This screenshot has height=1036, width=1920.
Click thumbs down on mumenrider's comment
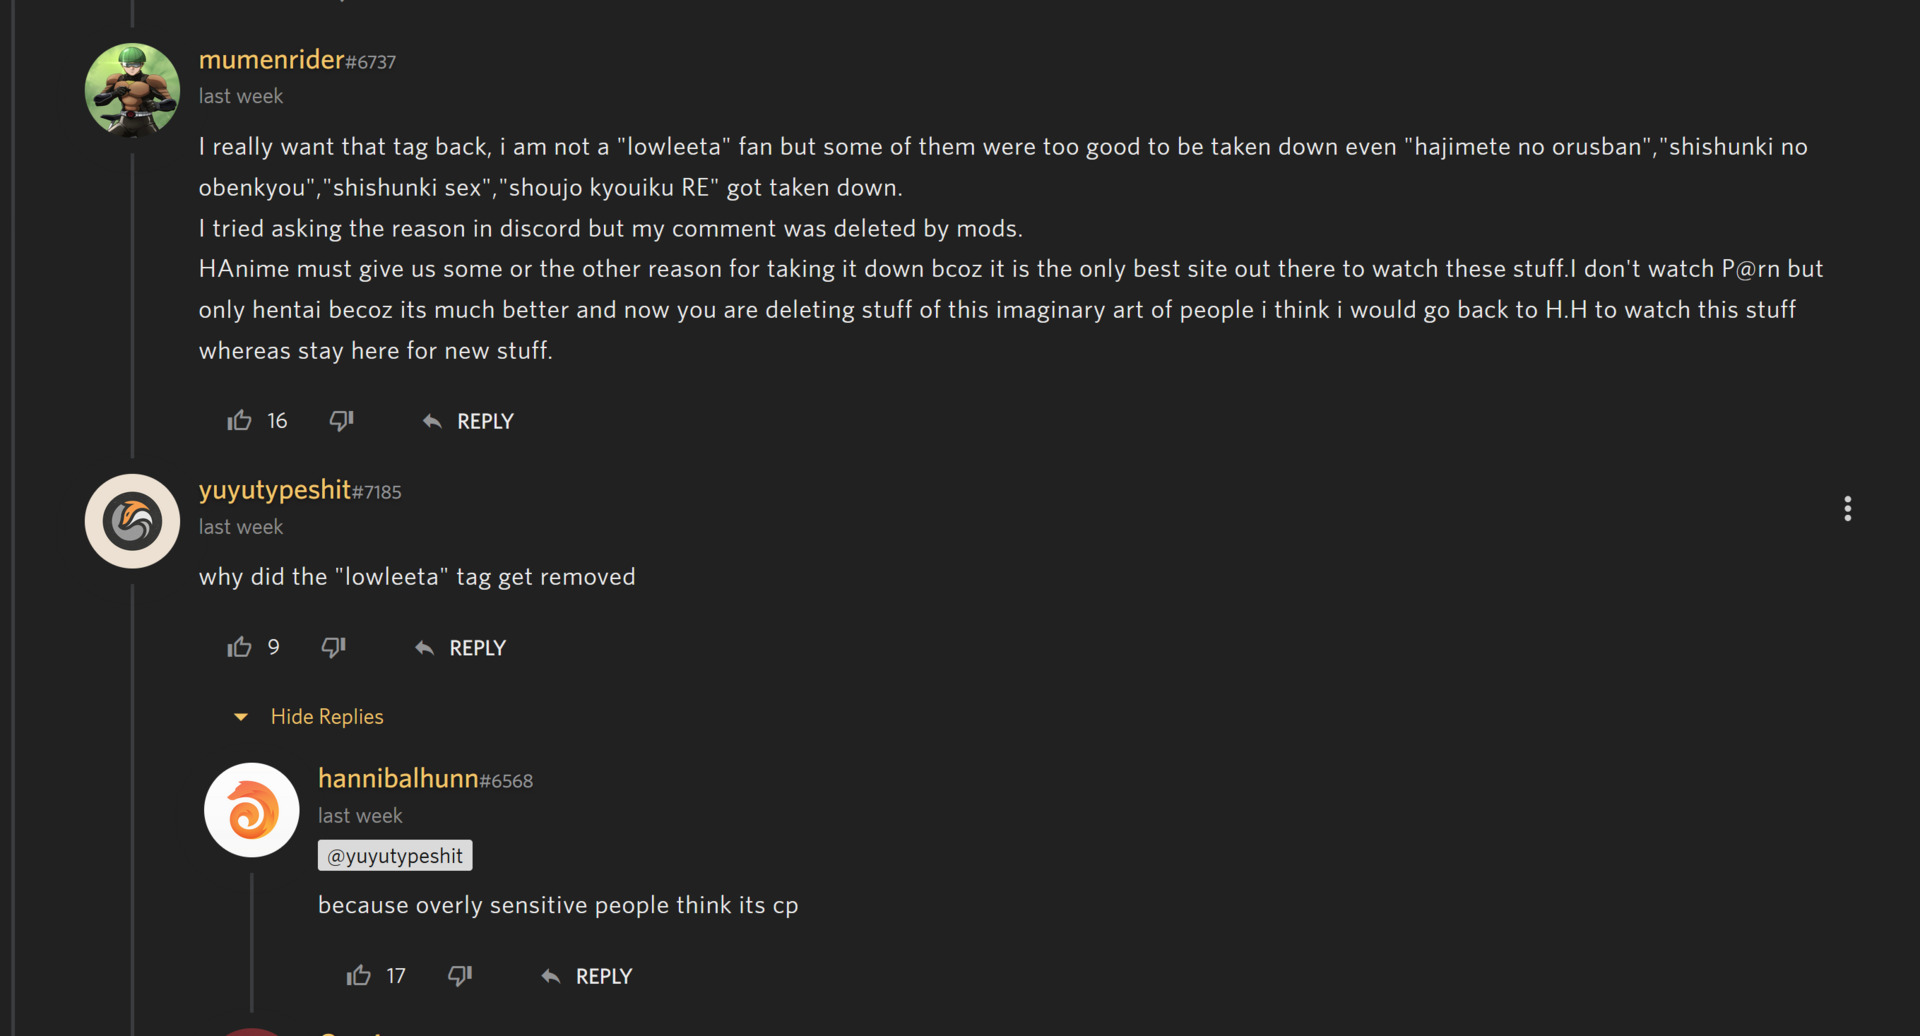click(x=341, y=421)
